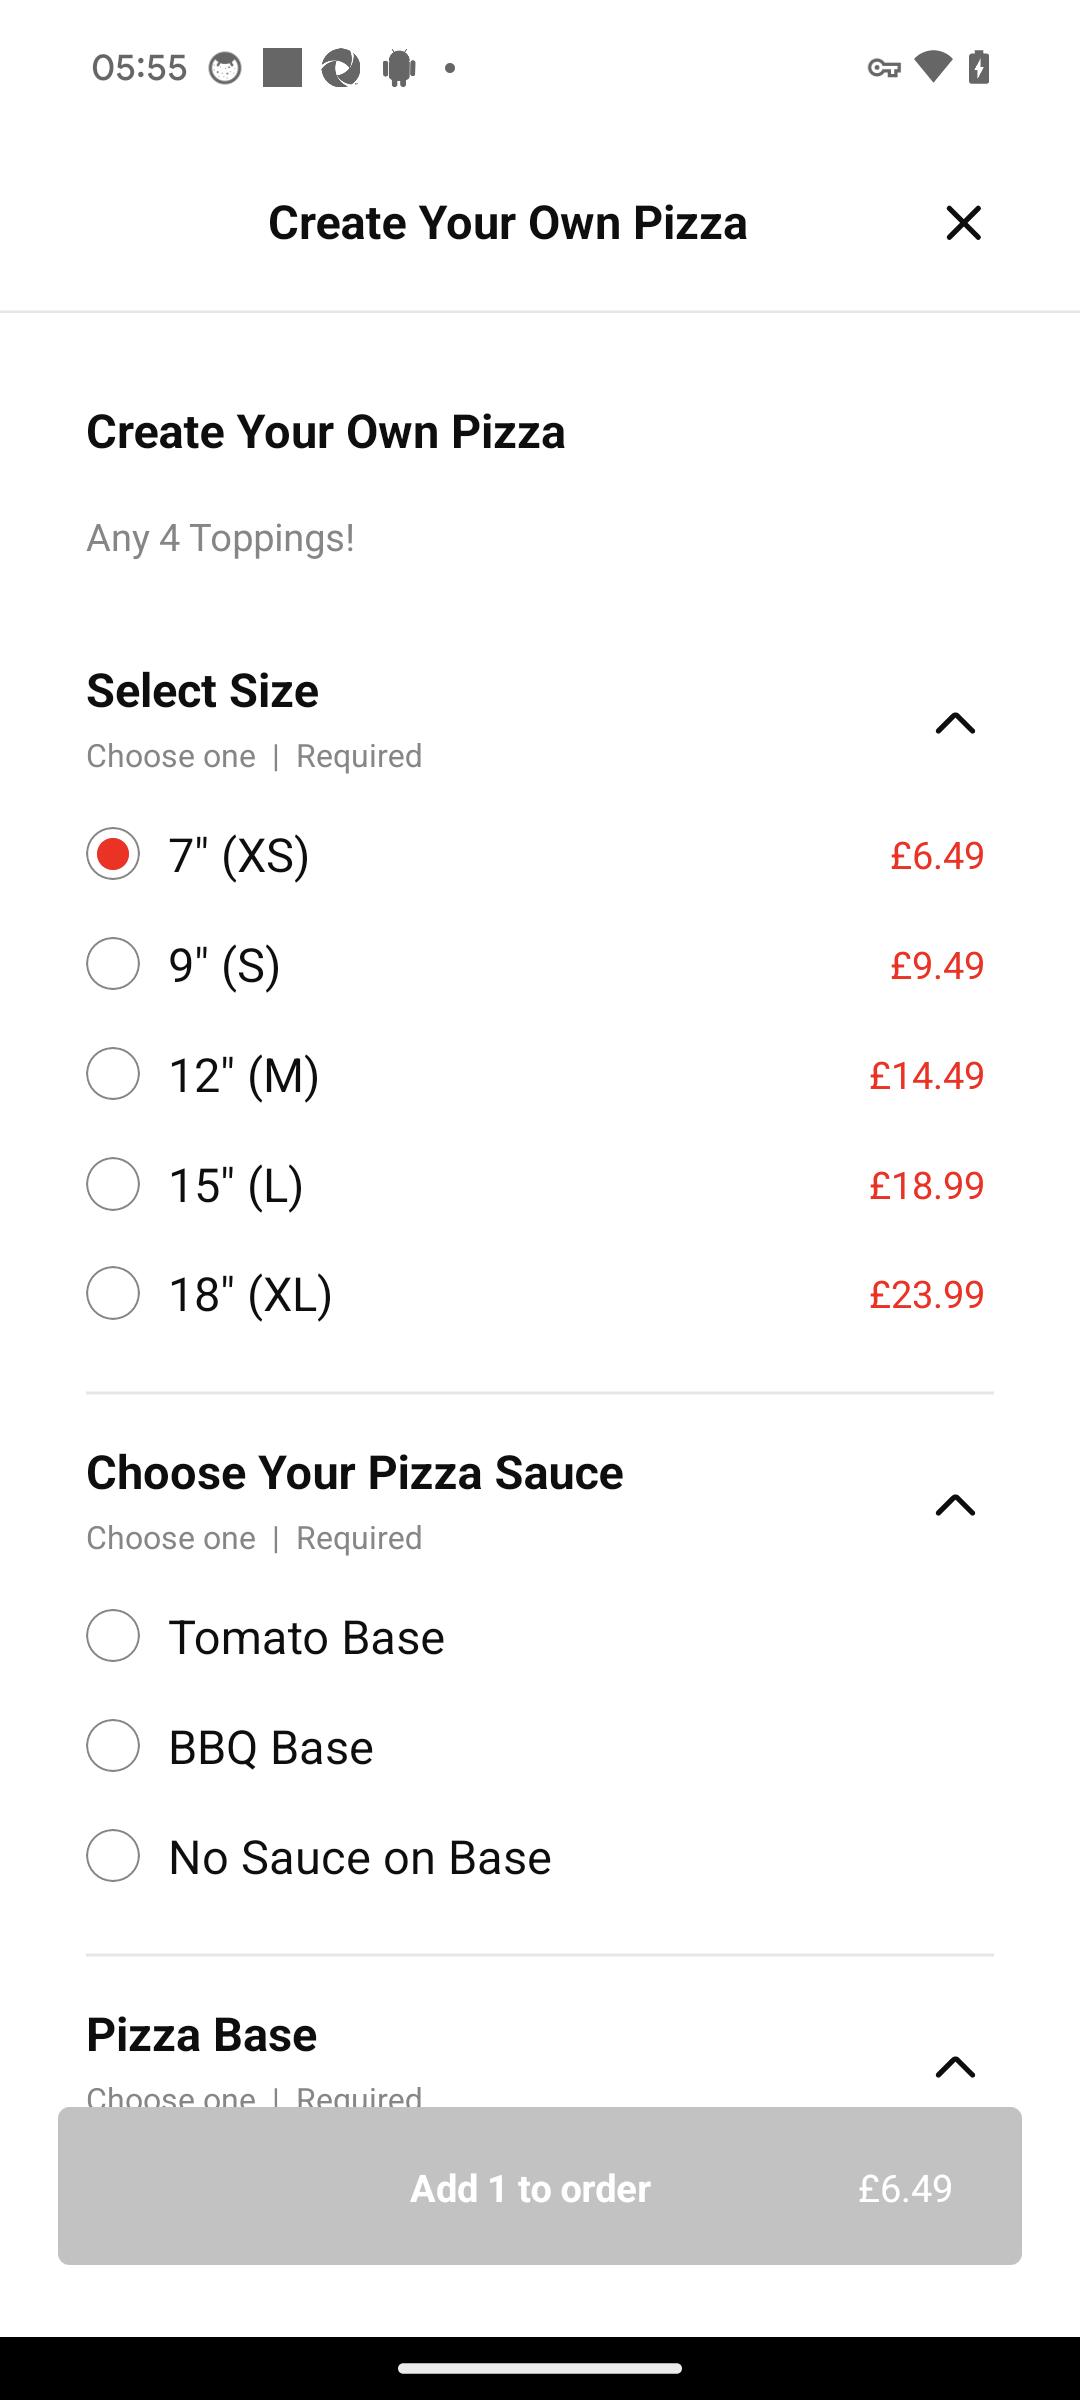
Task: Tap the VPN key status icon
Action: (x=884, y=68)
